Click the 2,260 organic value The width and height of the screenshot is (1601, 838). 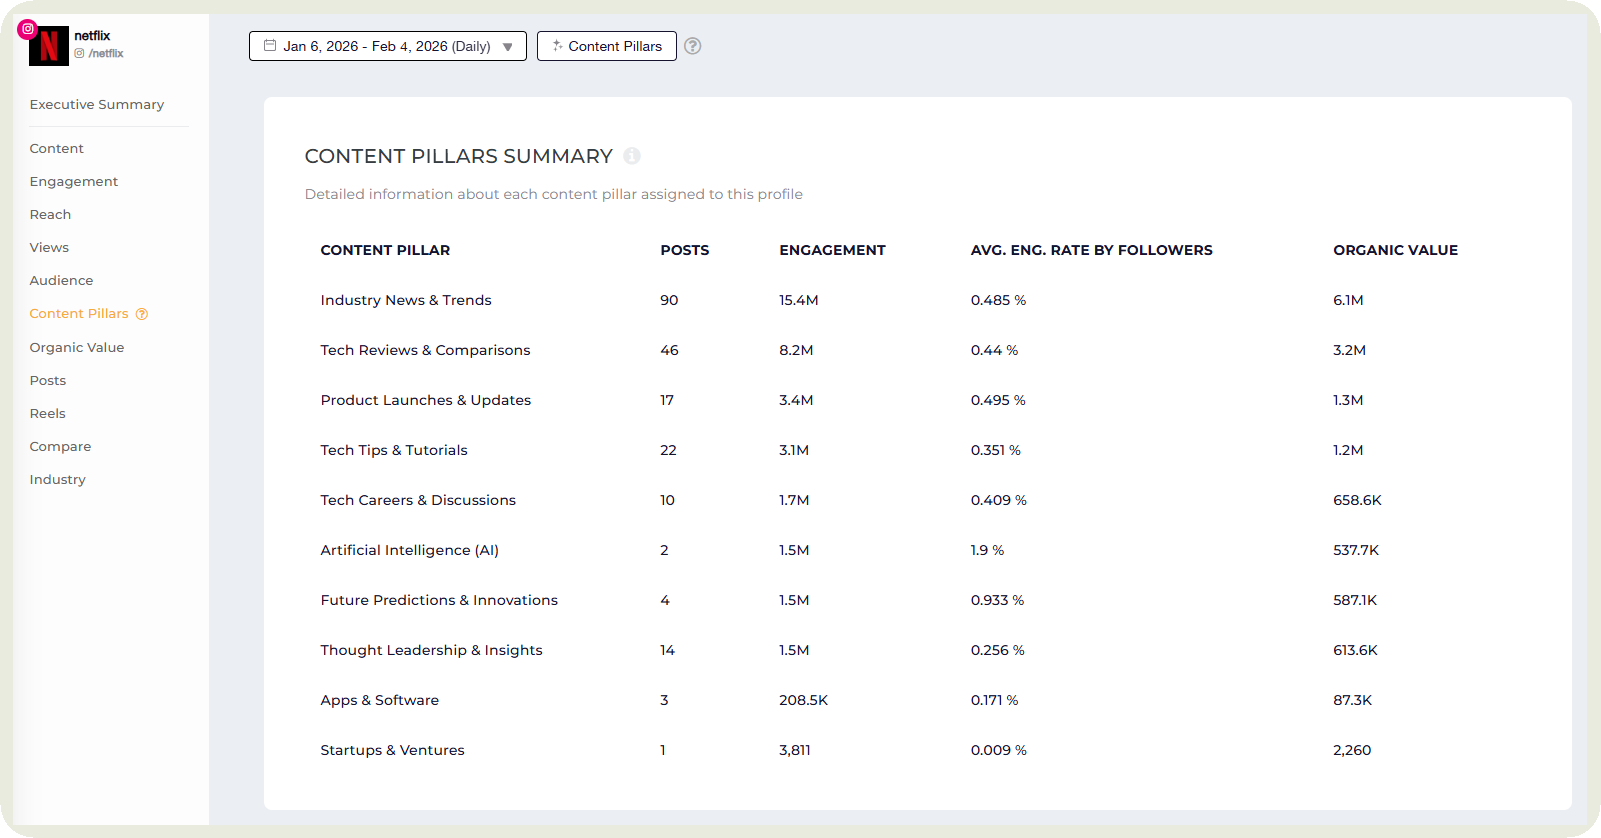(x=1352, y=750)
